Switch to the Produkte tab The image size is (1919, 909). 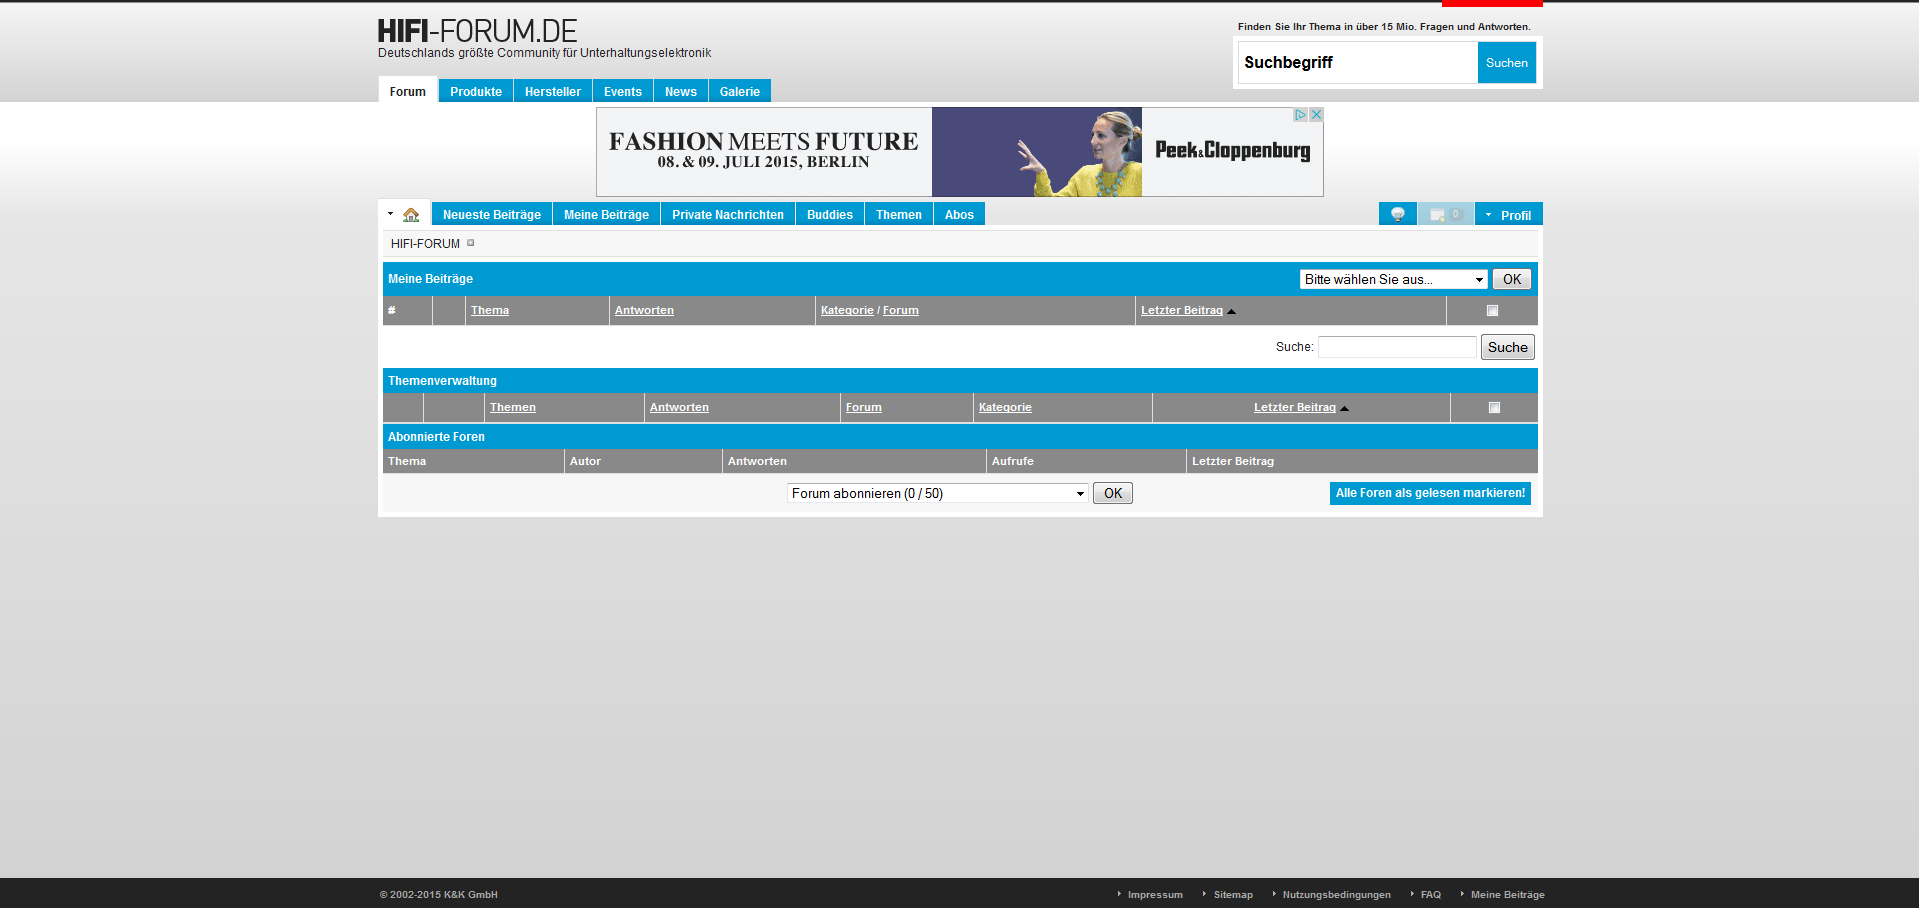pyautogui.click(x=476, y=92)
